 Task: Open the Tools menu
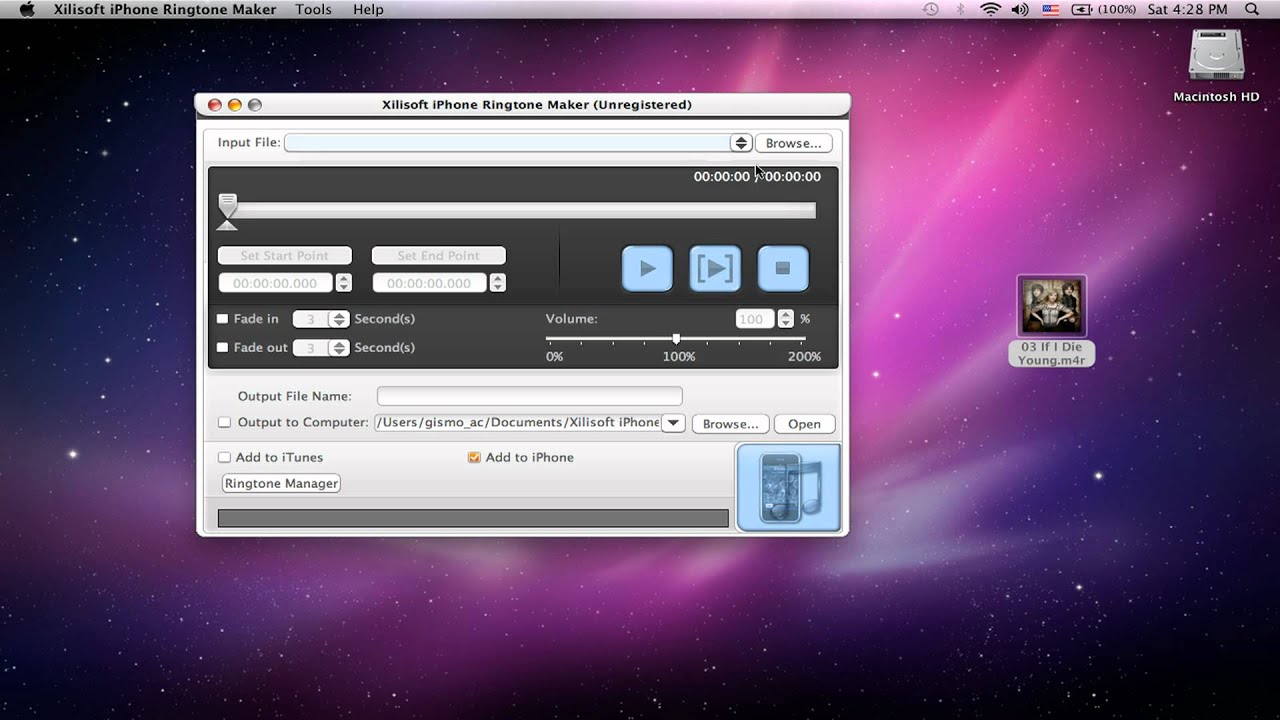coord(314,9)
